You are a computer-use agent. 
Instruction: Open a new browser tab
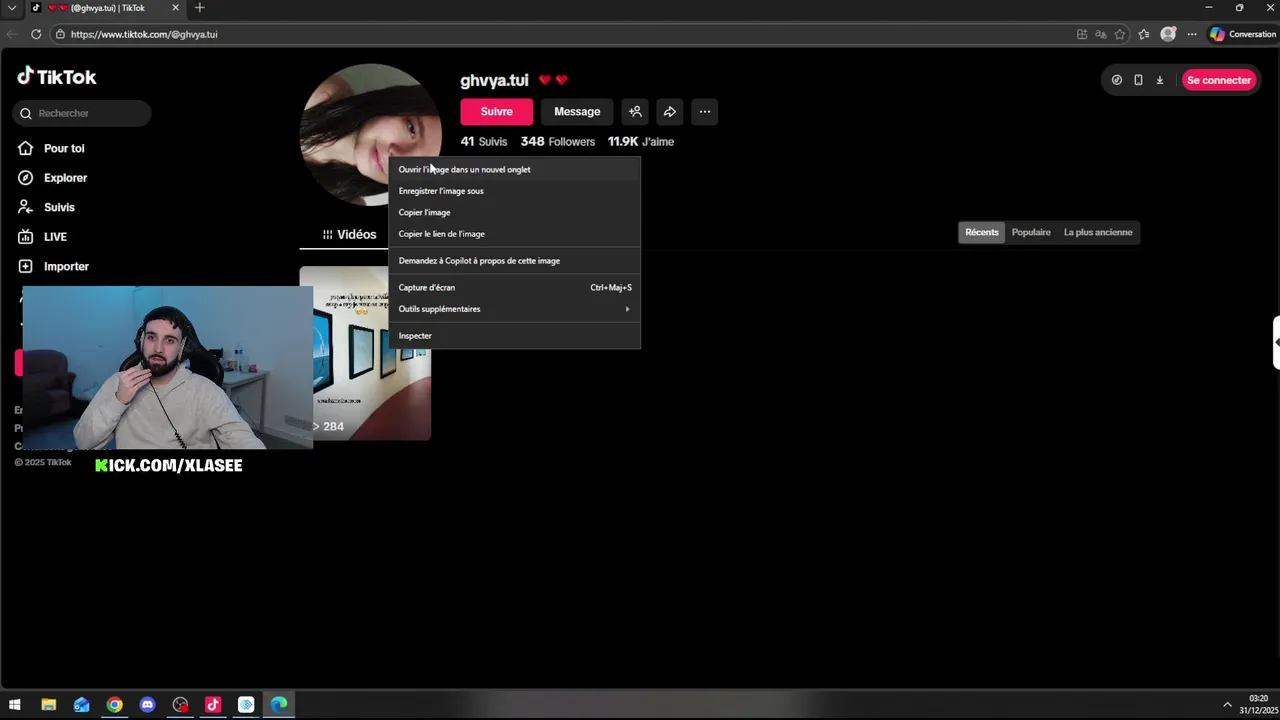click(200, 8)
